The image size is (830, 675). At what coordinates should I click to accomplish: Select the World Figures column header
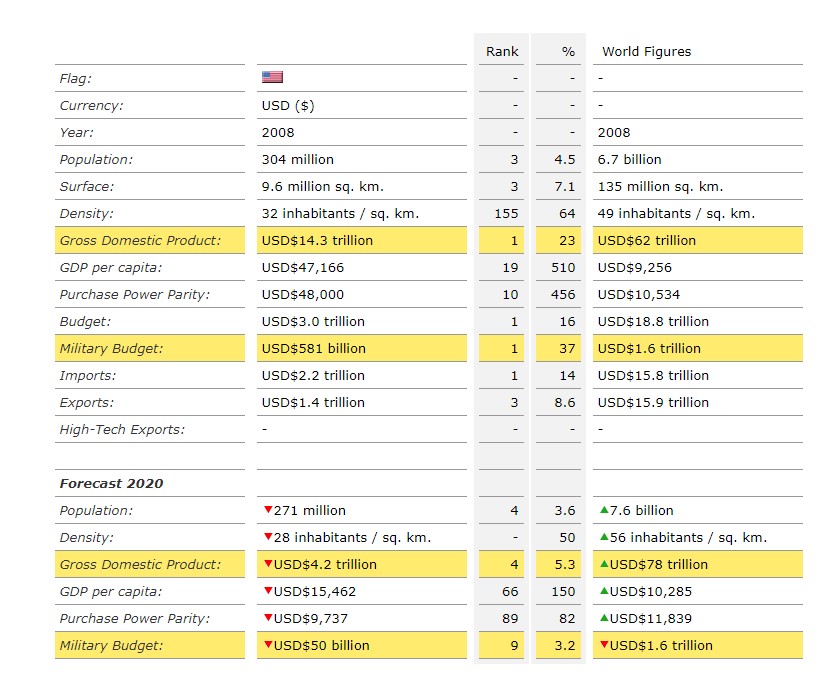pos(646,51)
